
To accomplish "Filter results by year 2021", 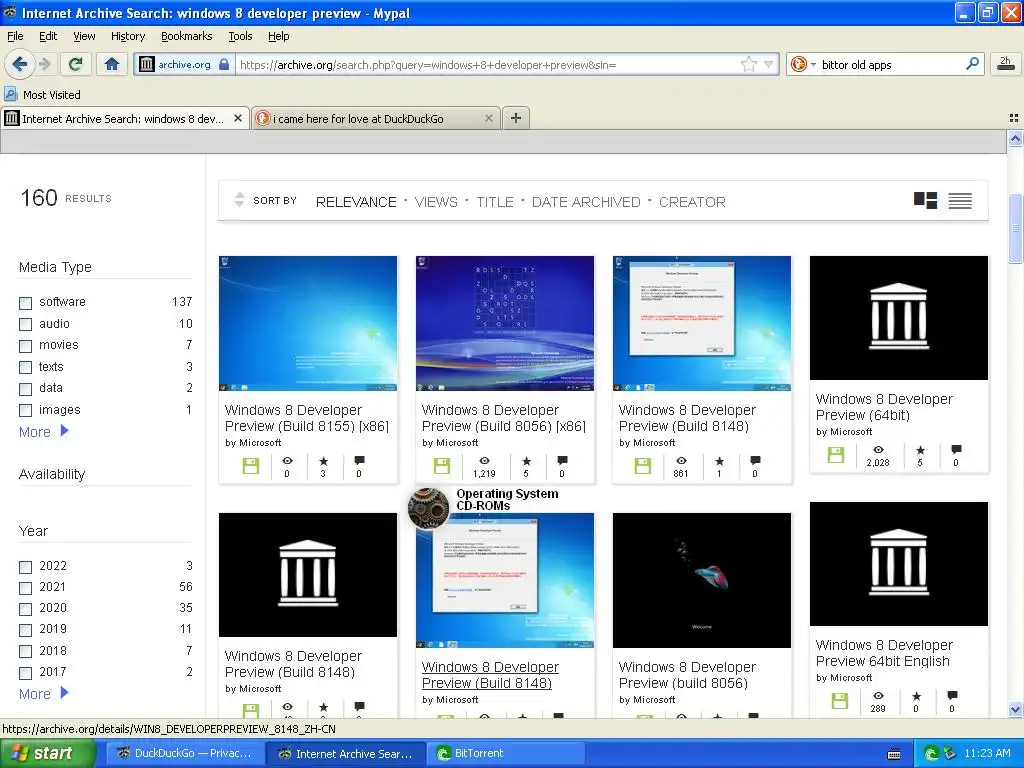I will (25, 588).
